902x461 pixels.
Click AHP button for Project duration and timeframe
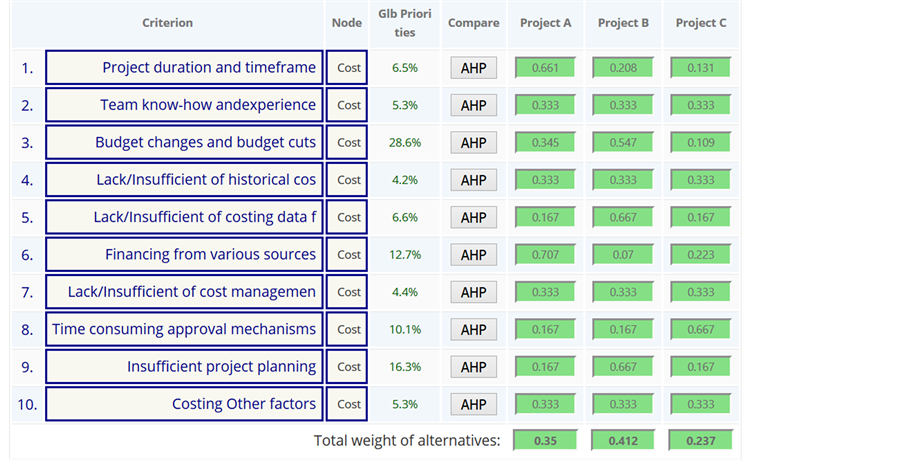[473, 68]
